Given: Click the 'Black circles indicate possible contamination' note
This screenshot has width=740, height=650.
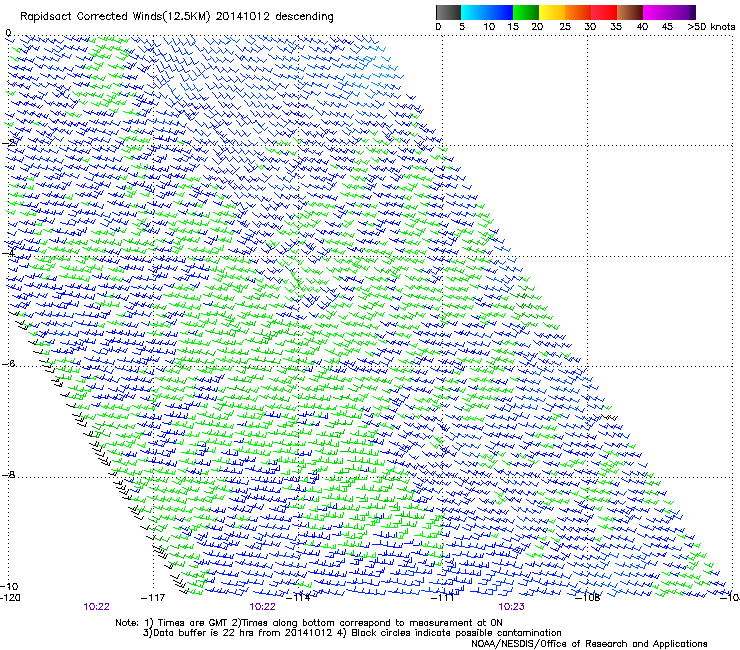Looking at the screenshot, I should pos(456,633).
